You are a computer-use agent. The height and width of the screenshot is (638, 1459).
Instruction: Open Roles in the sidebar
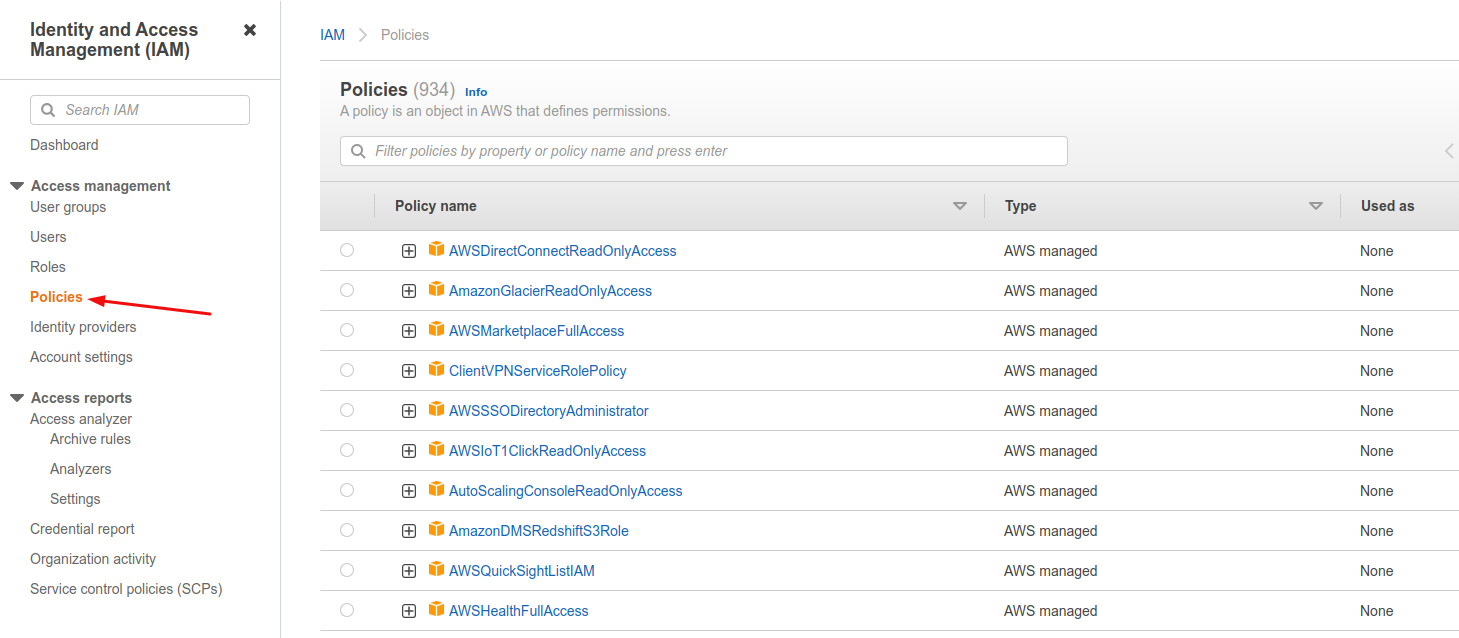click(x=48, y=267)
